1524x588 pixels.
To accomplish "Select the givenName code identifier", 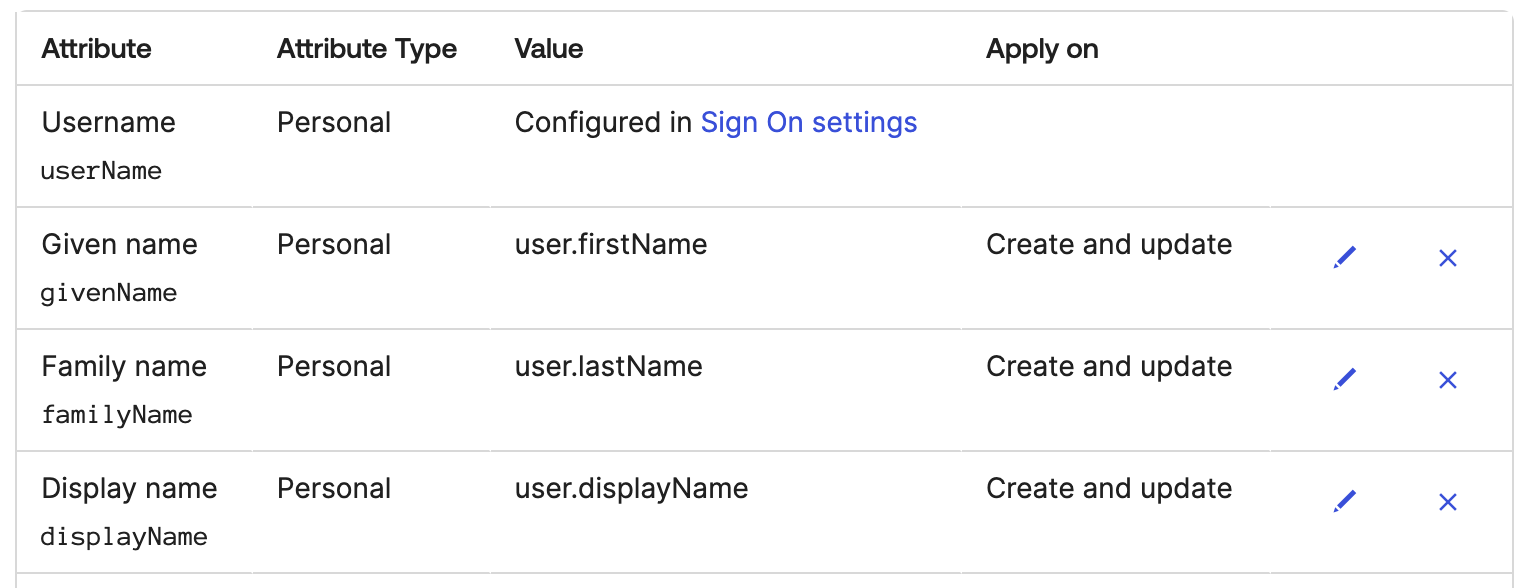I will click(x=108, y=293).
